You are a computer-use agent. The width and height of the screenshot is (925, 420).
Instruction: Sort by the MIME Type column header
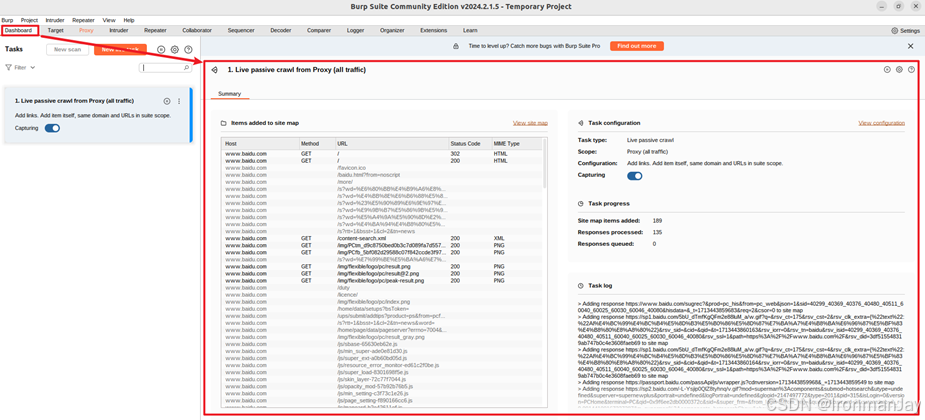[516, 144]
